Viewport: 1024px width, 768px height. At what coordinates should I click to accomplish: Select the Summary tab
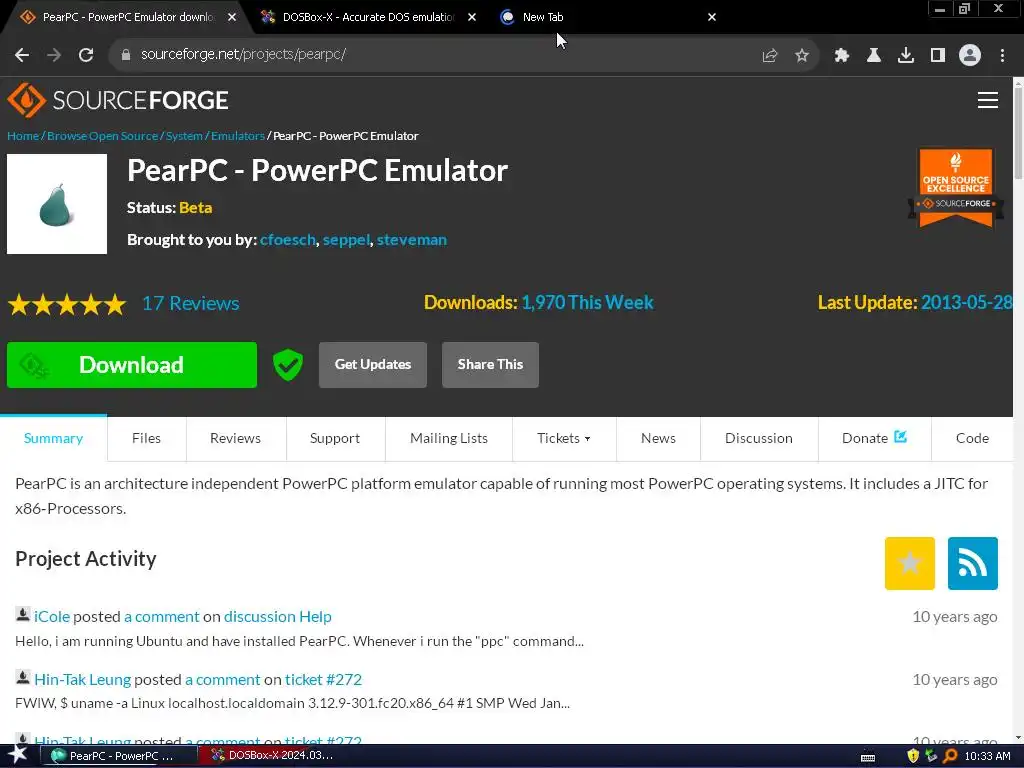(54, 438)
